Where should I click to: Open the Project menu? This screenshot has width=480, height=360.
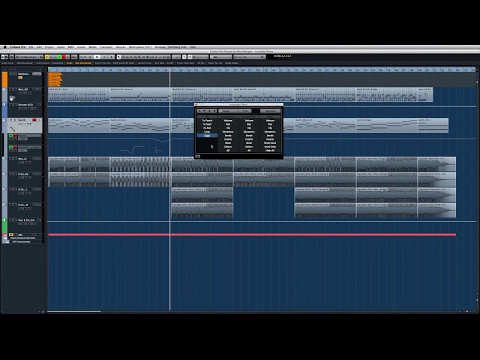tap(49, 47)
